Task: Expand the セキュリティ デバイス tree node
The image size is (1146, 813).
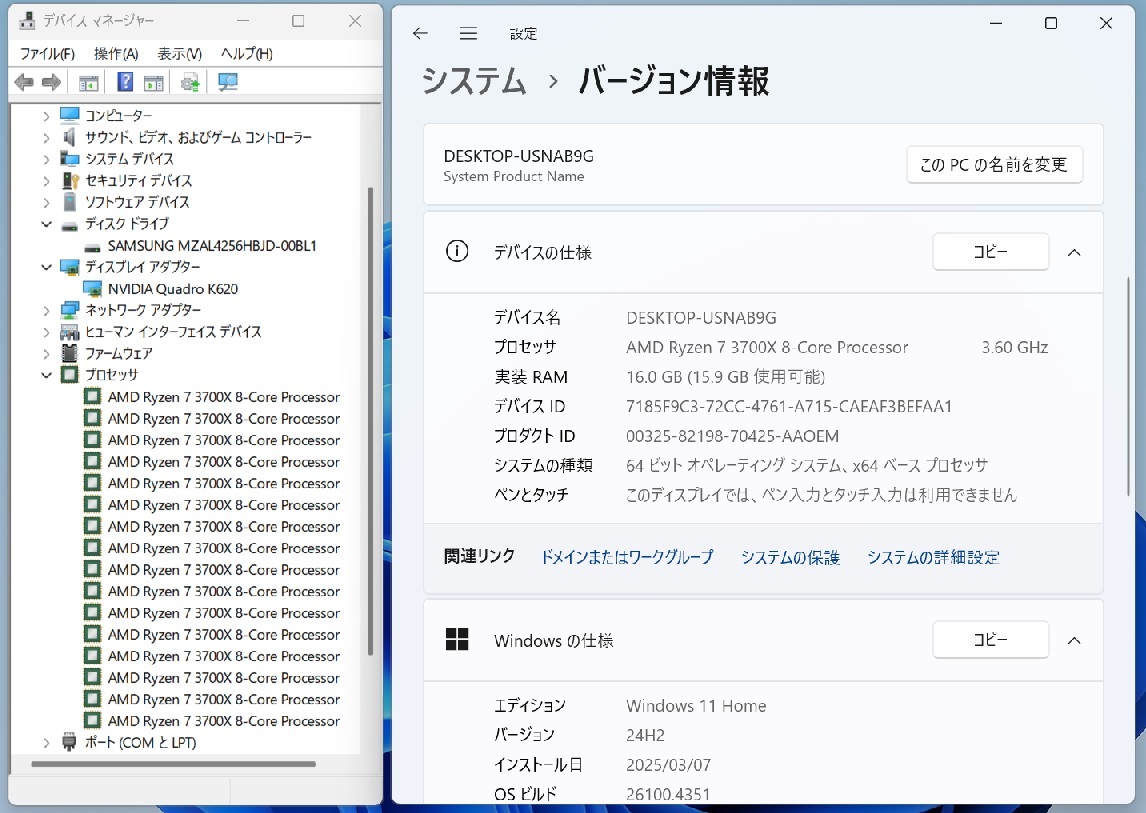Action: click(47, 181)
